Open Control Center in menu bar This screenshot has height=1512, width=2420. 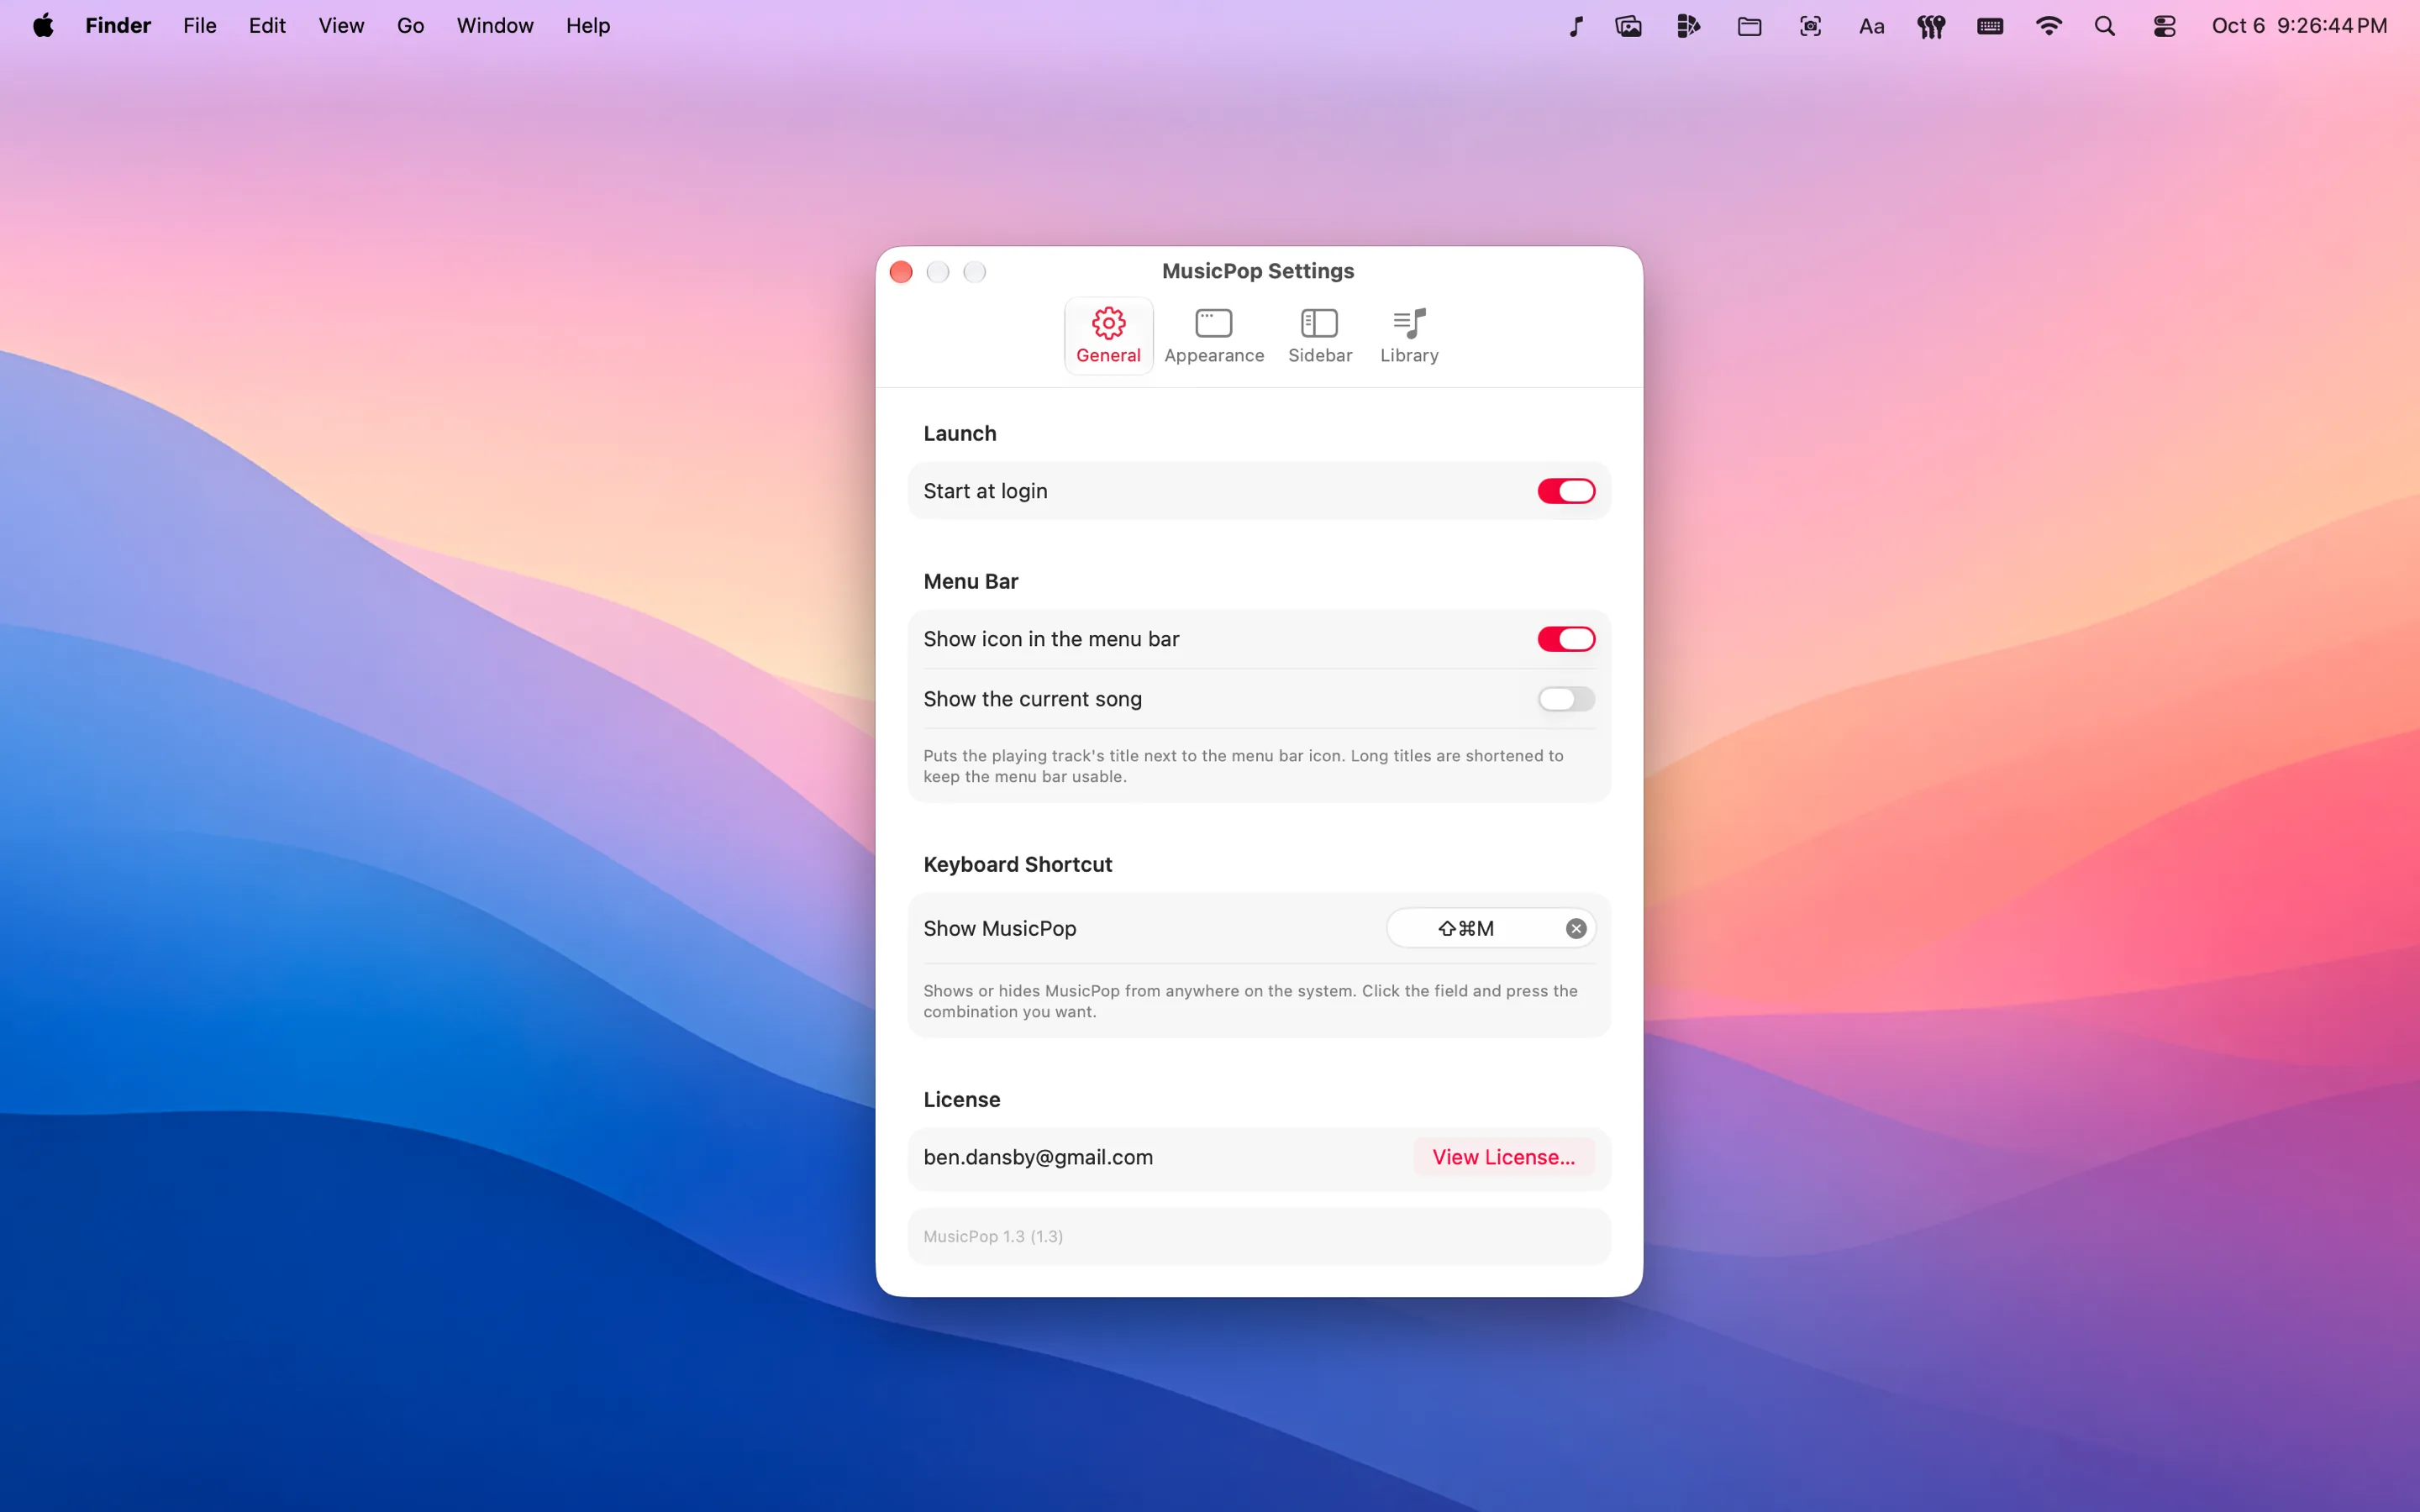2165,26
